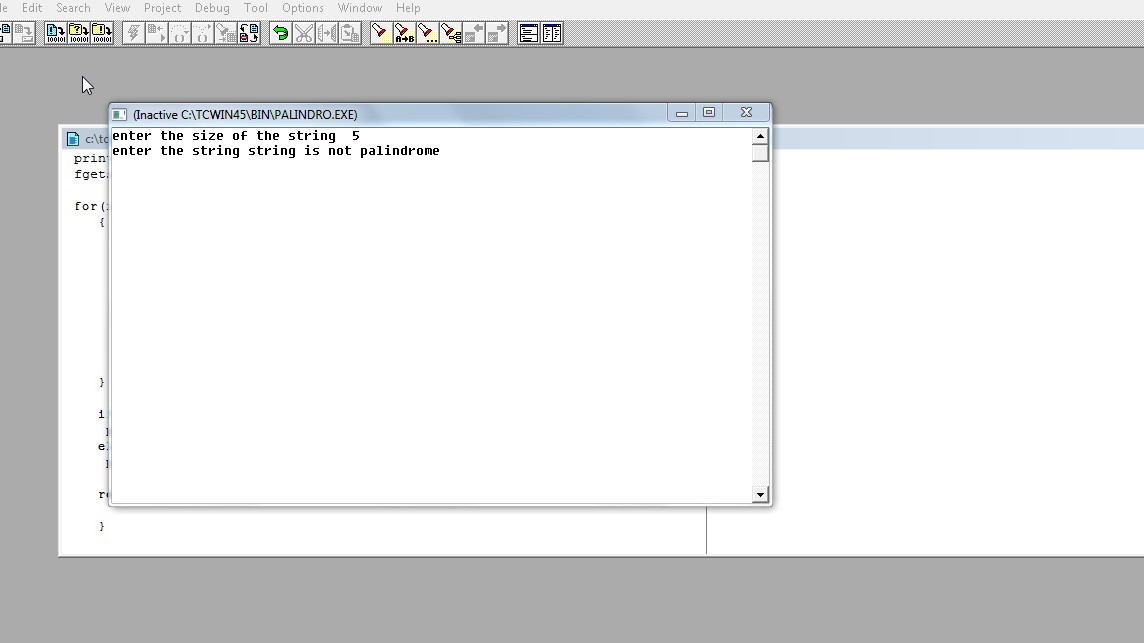Click the Make project toolbar icon
Screen dimensions: 1144x643
pos(79,33)
